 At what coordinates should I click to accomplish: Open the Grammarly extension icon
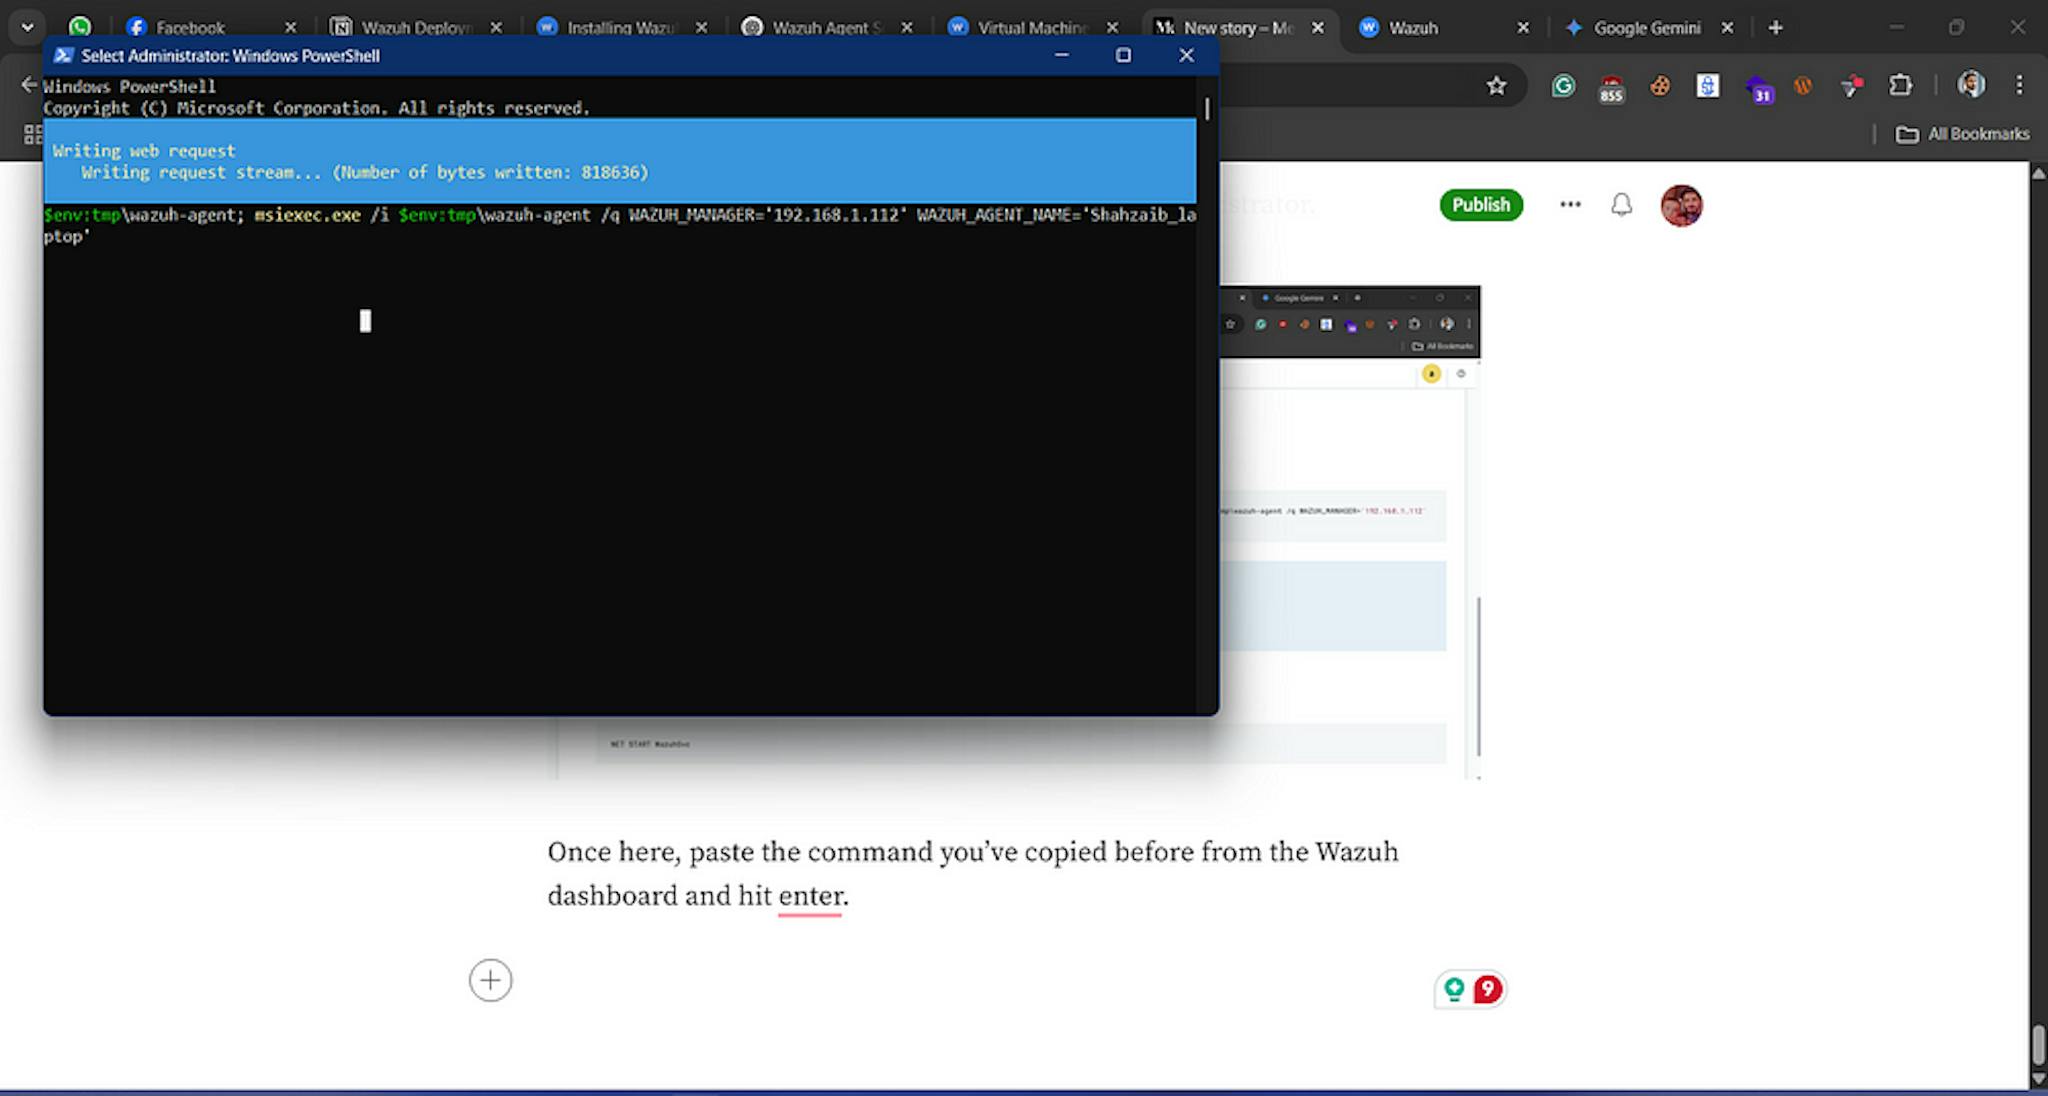click(1563, 86)
